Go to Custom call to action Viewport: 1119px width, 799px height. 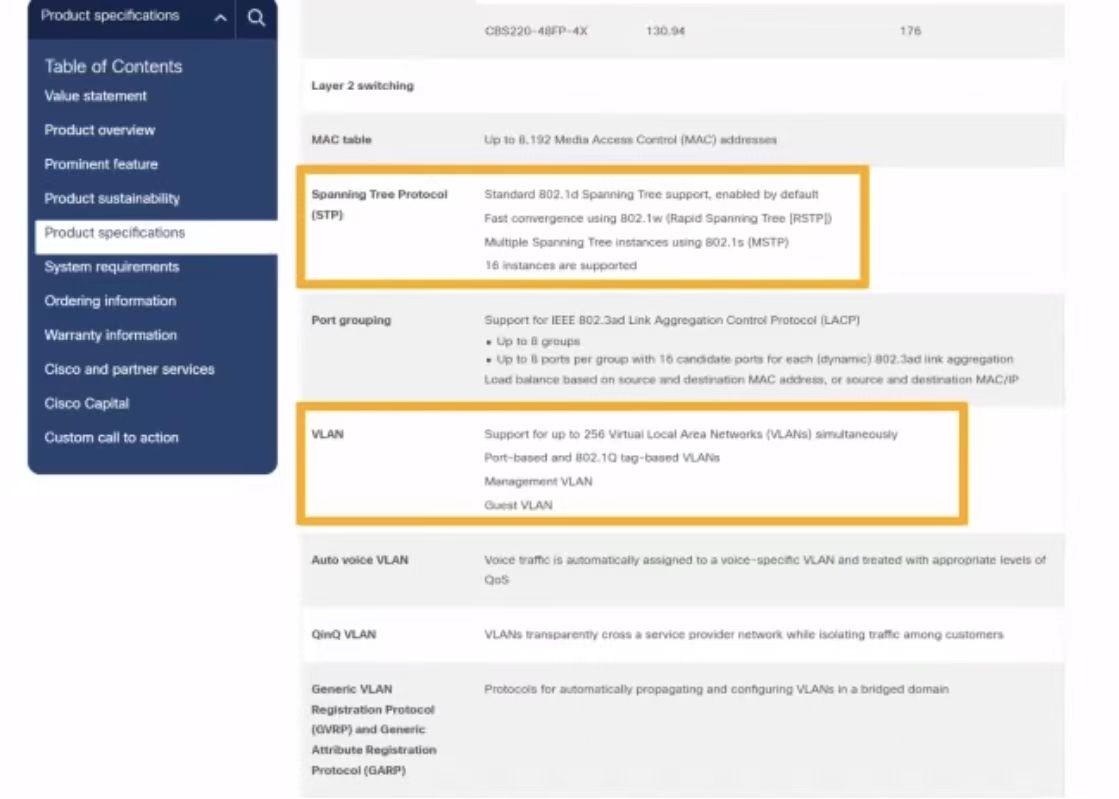[x=111, y=437]
